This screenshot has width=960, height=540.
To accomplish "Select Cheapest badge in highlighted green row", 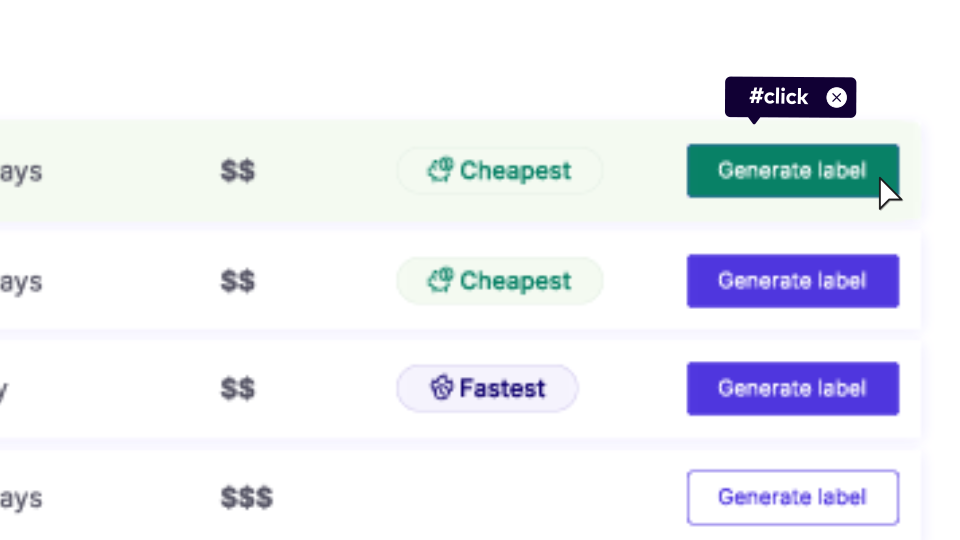I will (x=500, y=171).
